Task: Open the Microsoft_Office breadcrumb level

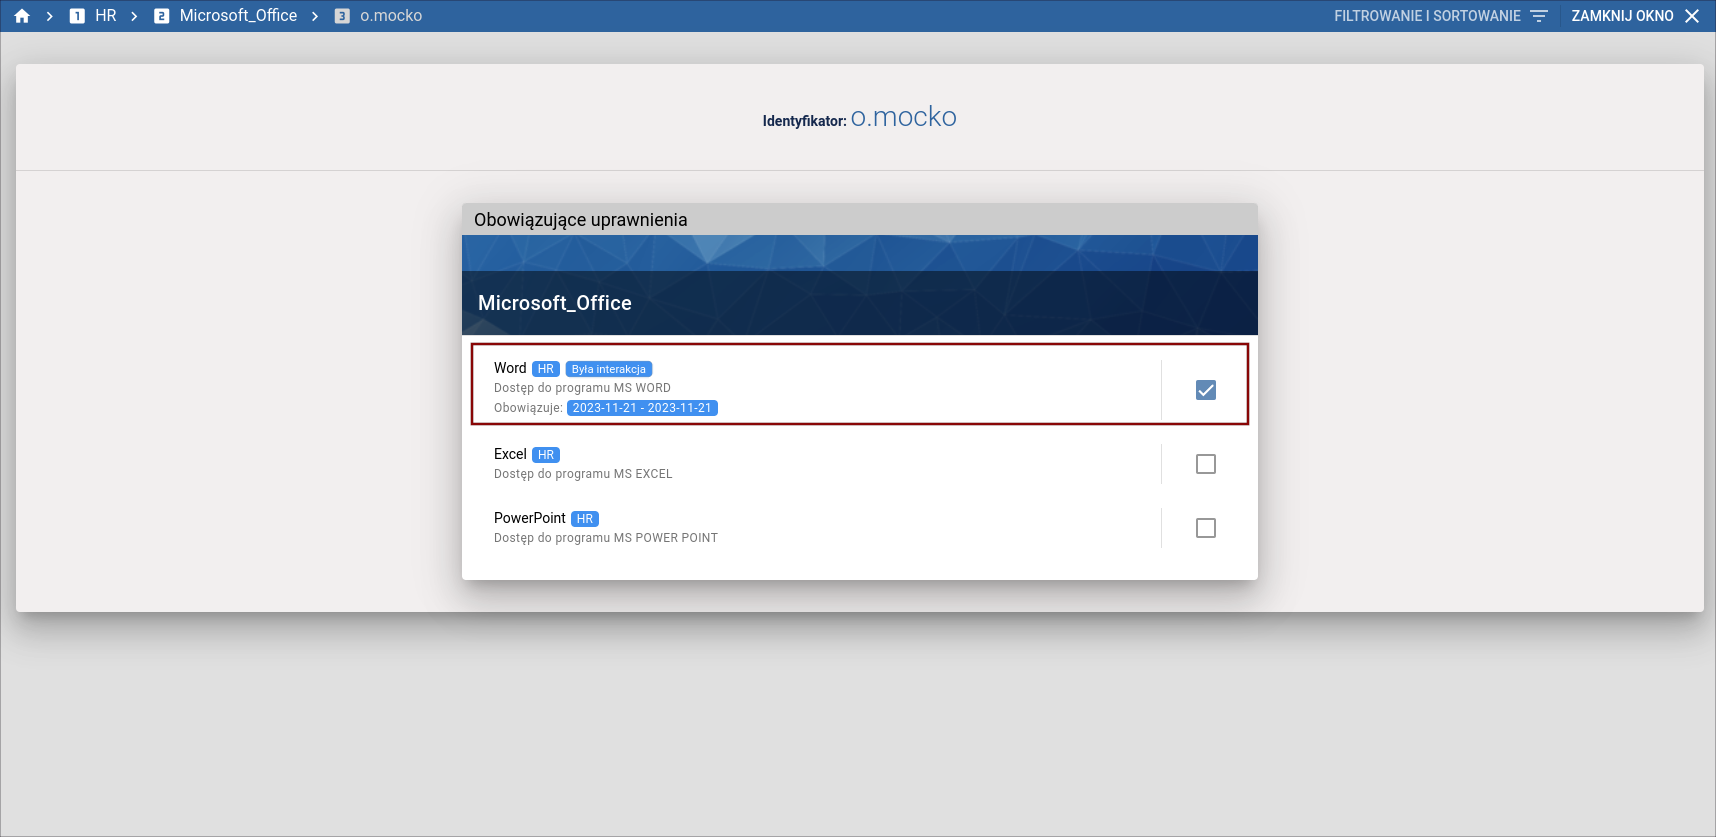Action: tap(238, 16)
